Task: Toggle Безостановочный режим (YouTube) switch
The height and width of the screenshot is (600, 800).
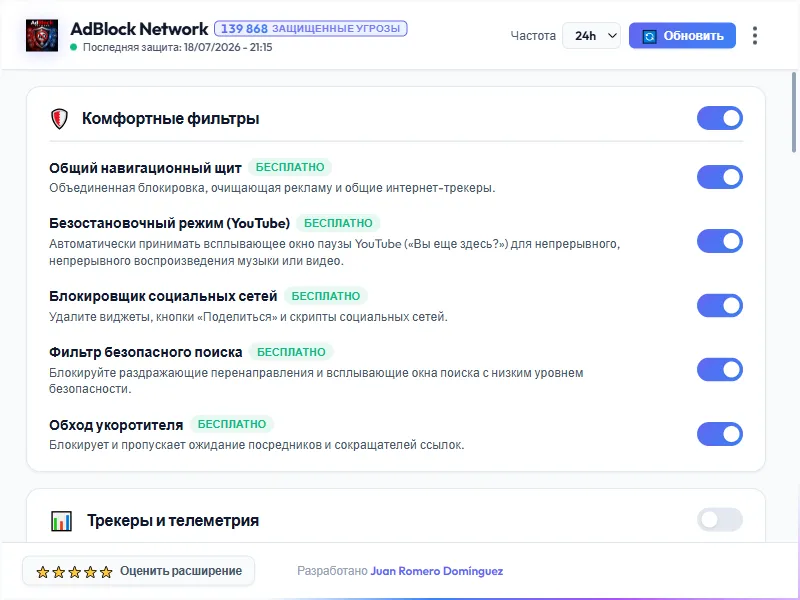Action: 719,241
